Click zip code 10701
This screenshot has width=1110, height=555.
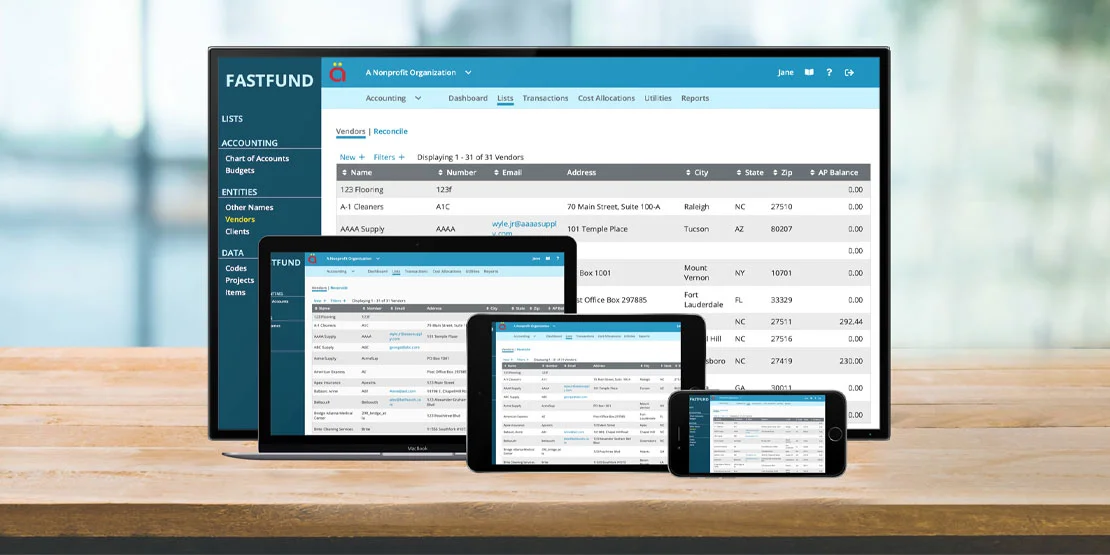(x=782, y=273)
